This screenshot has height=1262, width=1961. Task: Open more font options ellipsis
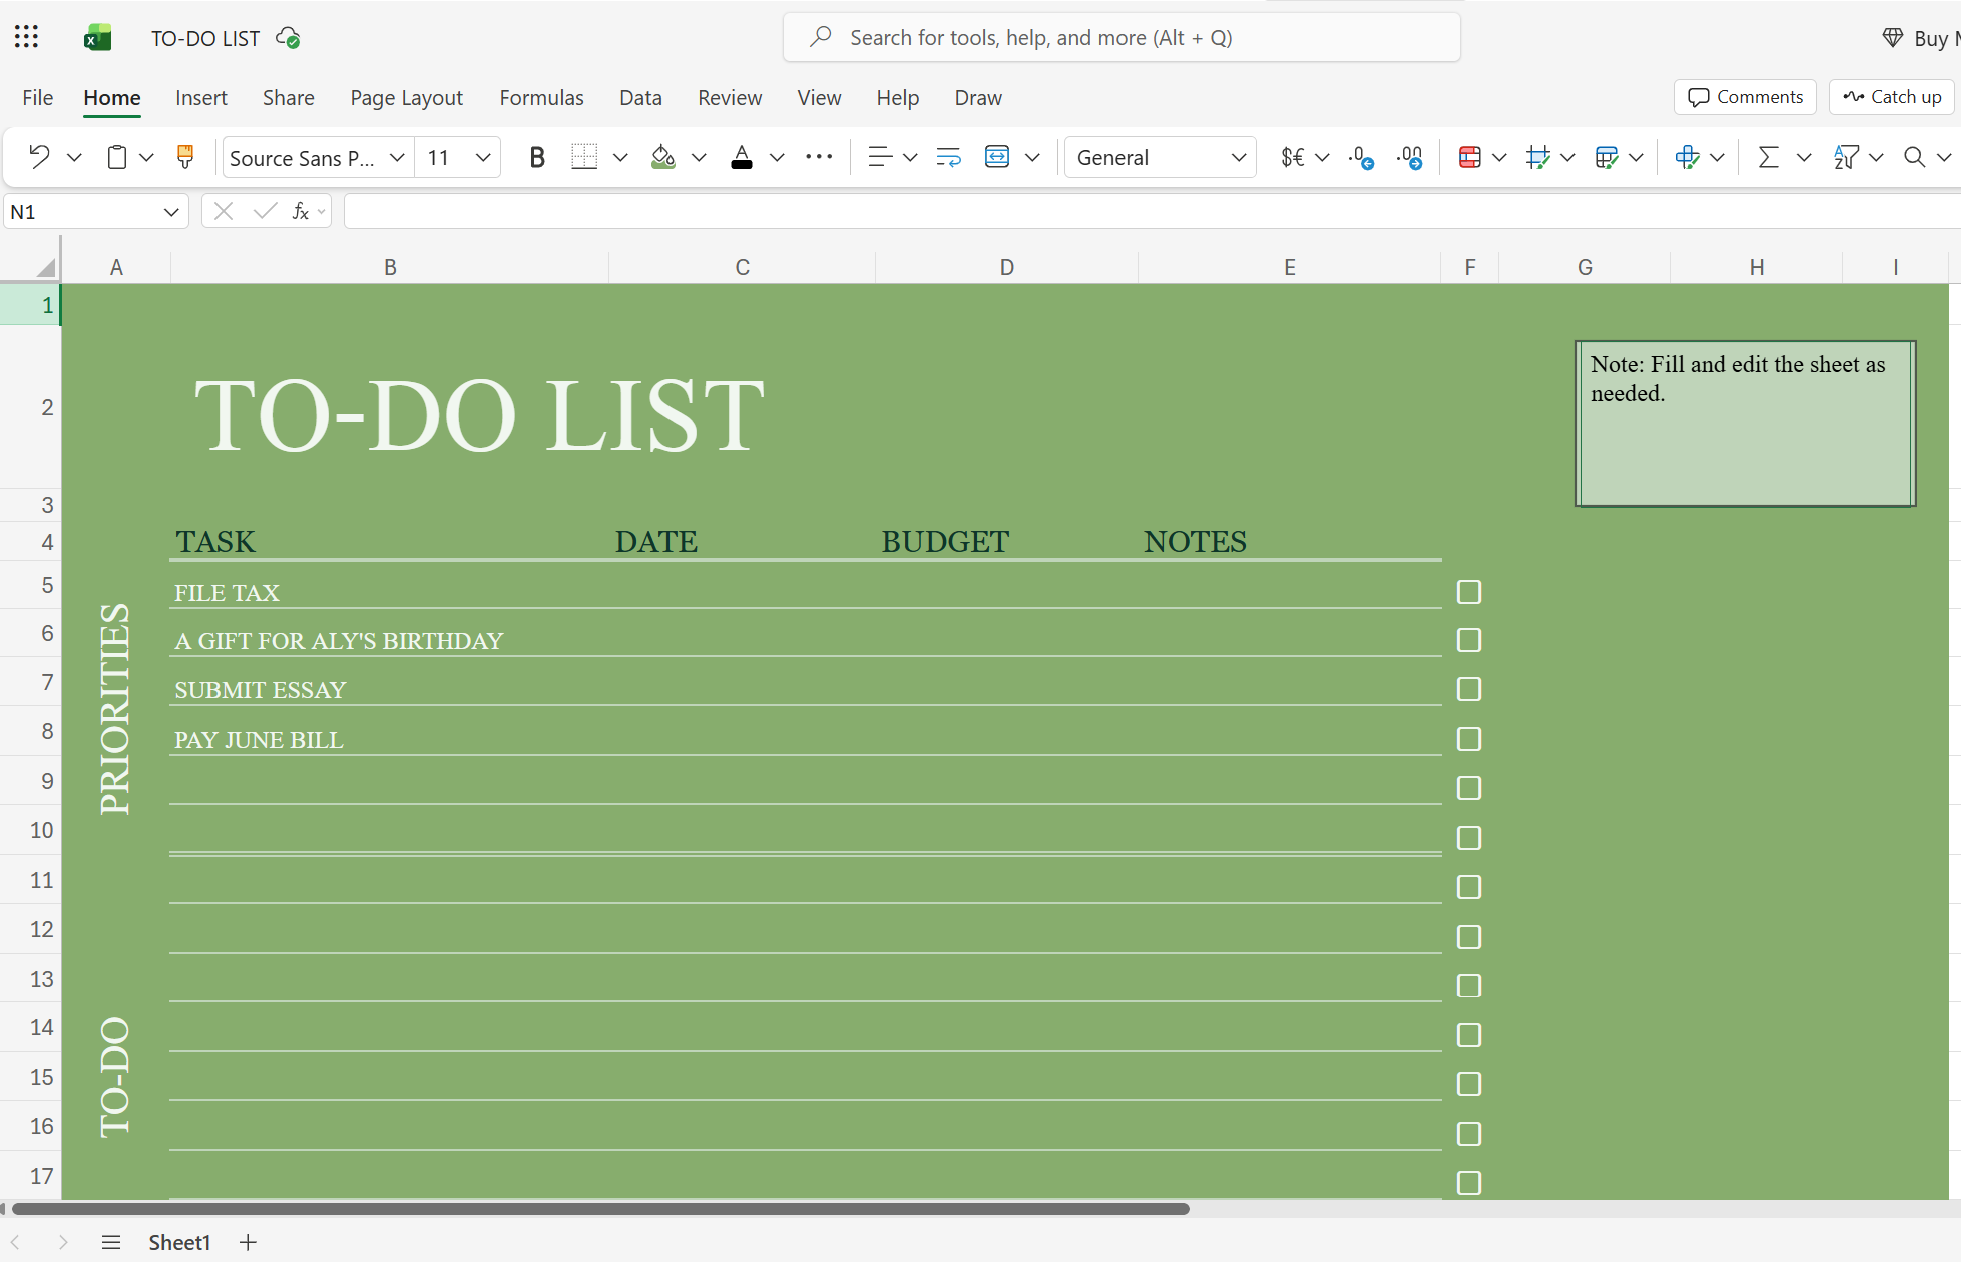819,157
